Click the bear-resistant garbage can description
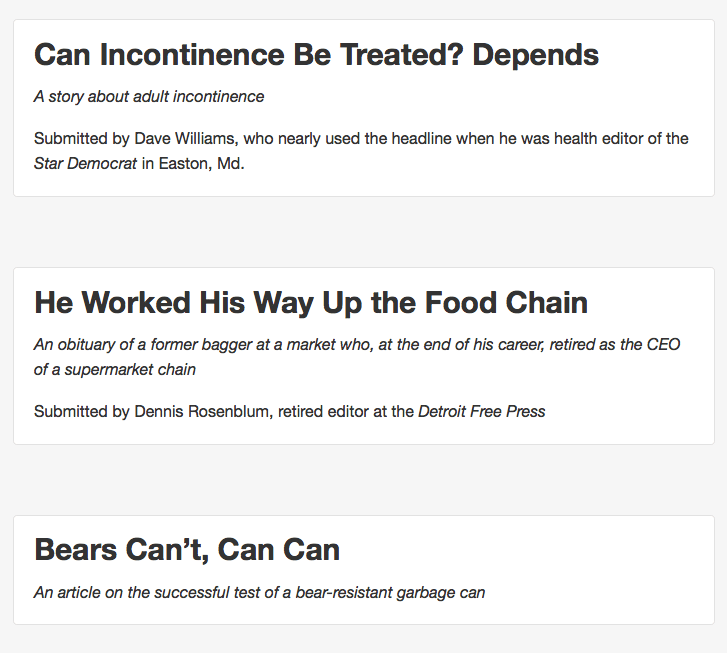 [260, 592]
